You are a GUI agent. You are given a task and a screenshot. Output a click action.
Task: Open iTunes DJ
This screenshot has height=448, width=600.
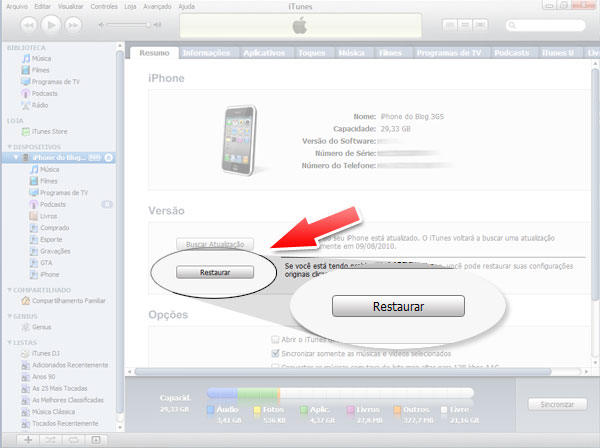click(41, 354)
